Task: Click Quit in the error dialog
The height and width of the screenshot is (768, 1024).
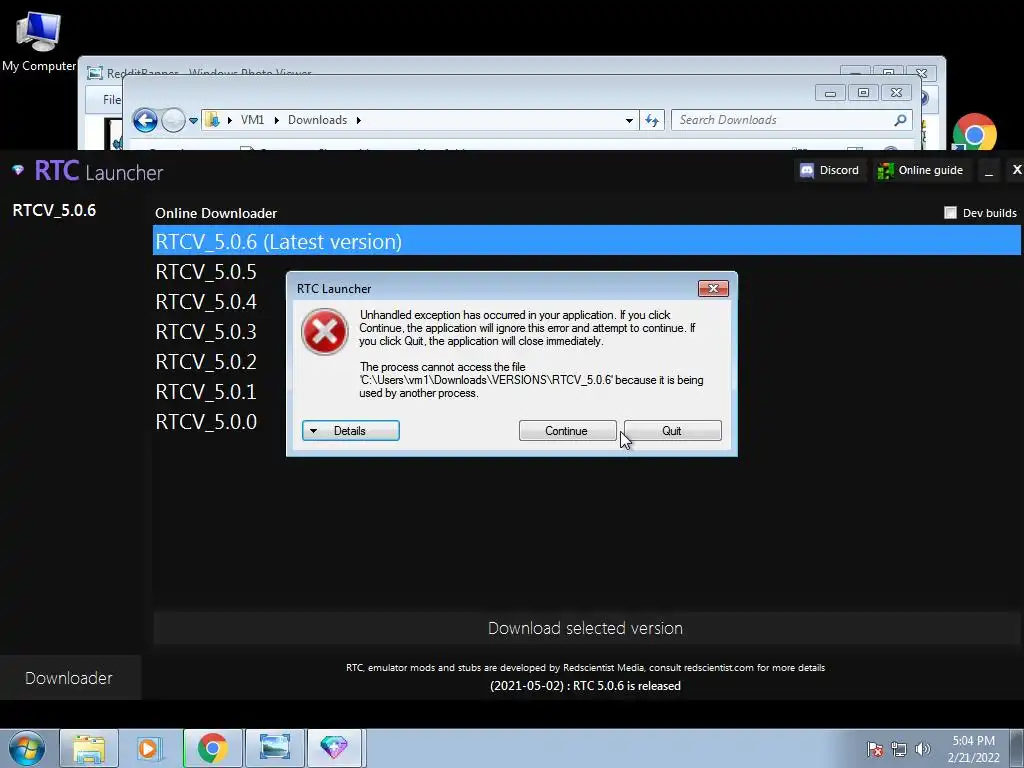Action: (x=673, y=430)
